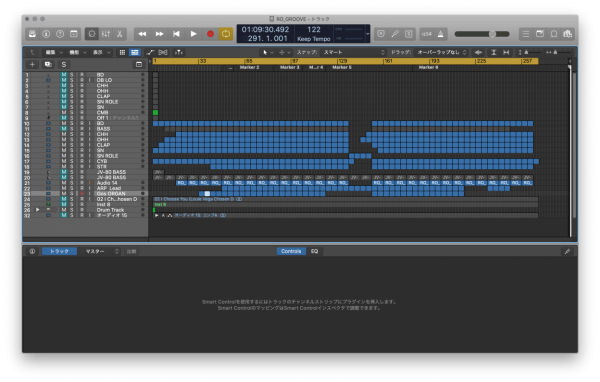The image size is (600, 382).
Task: Toggle the global track Solo S button
Action: click(64, 64)
